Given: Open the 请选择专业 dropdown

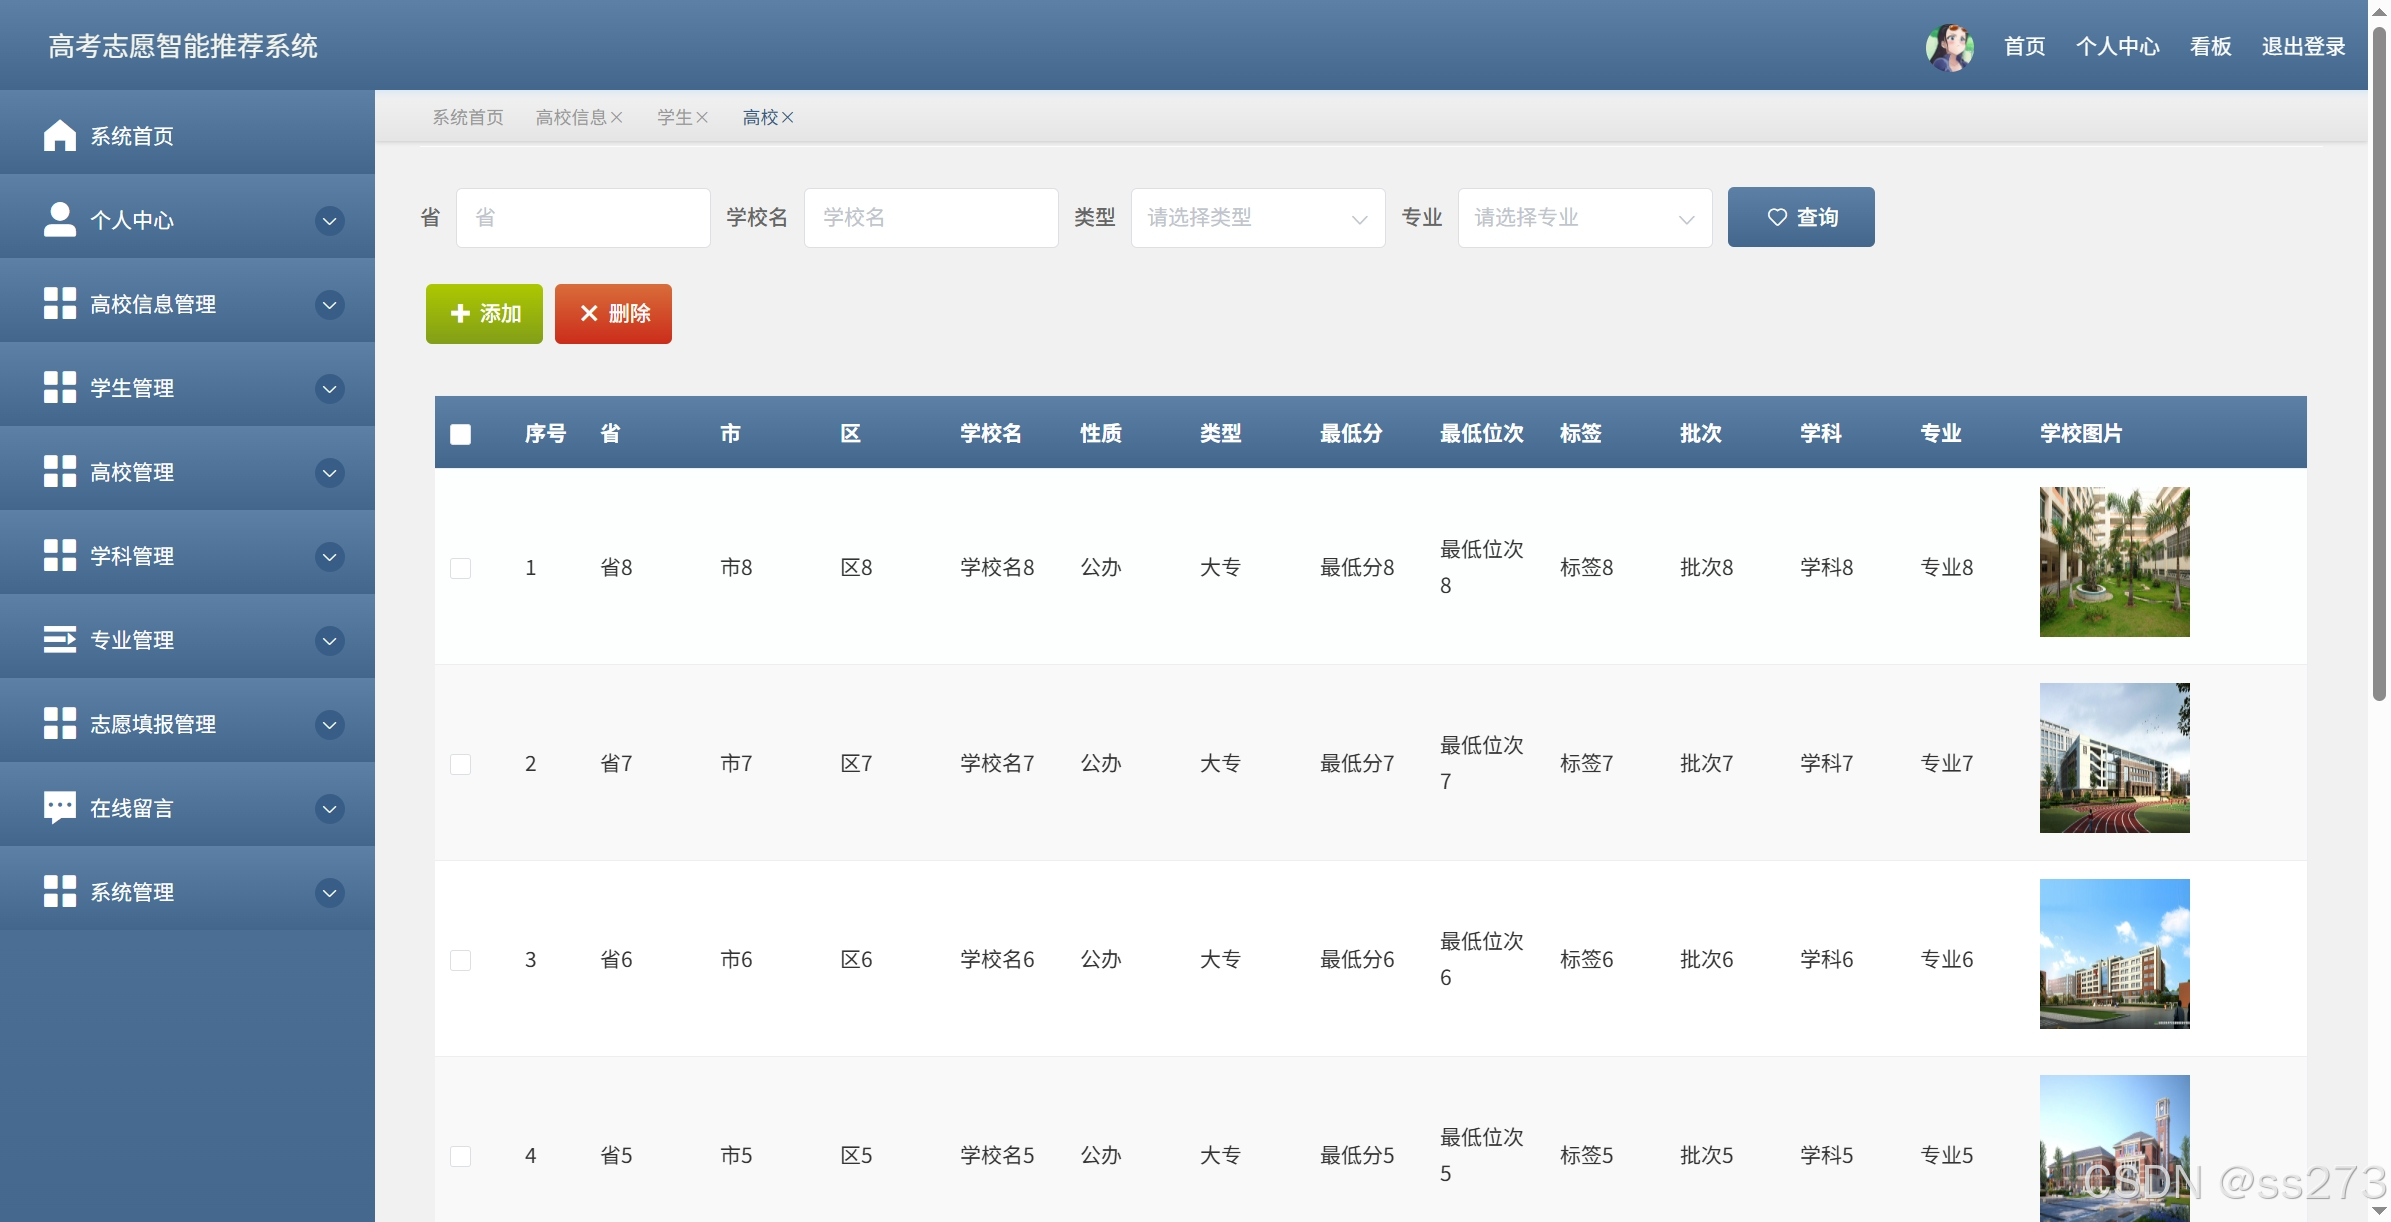Looking at the screenshot, I should (x=1584, y=218).
